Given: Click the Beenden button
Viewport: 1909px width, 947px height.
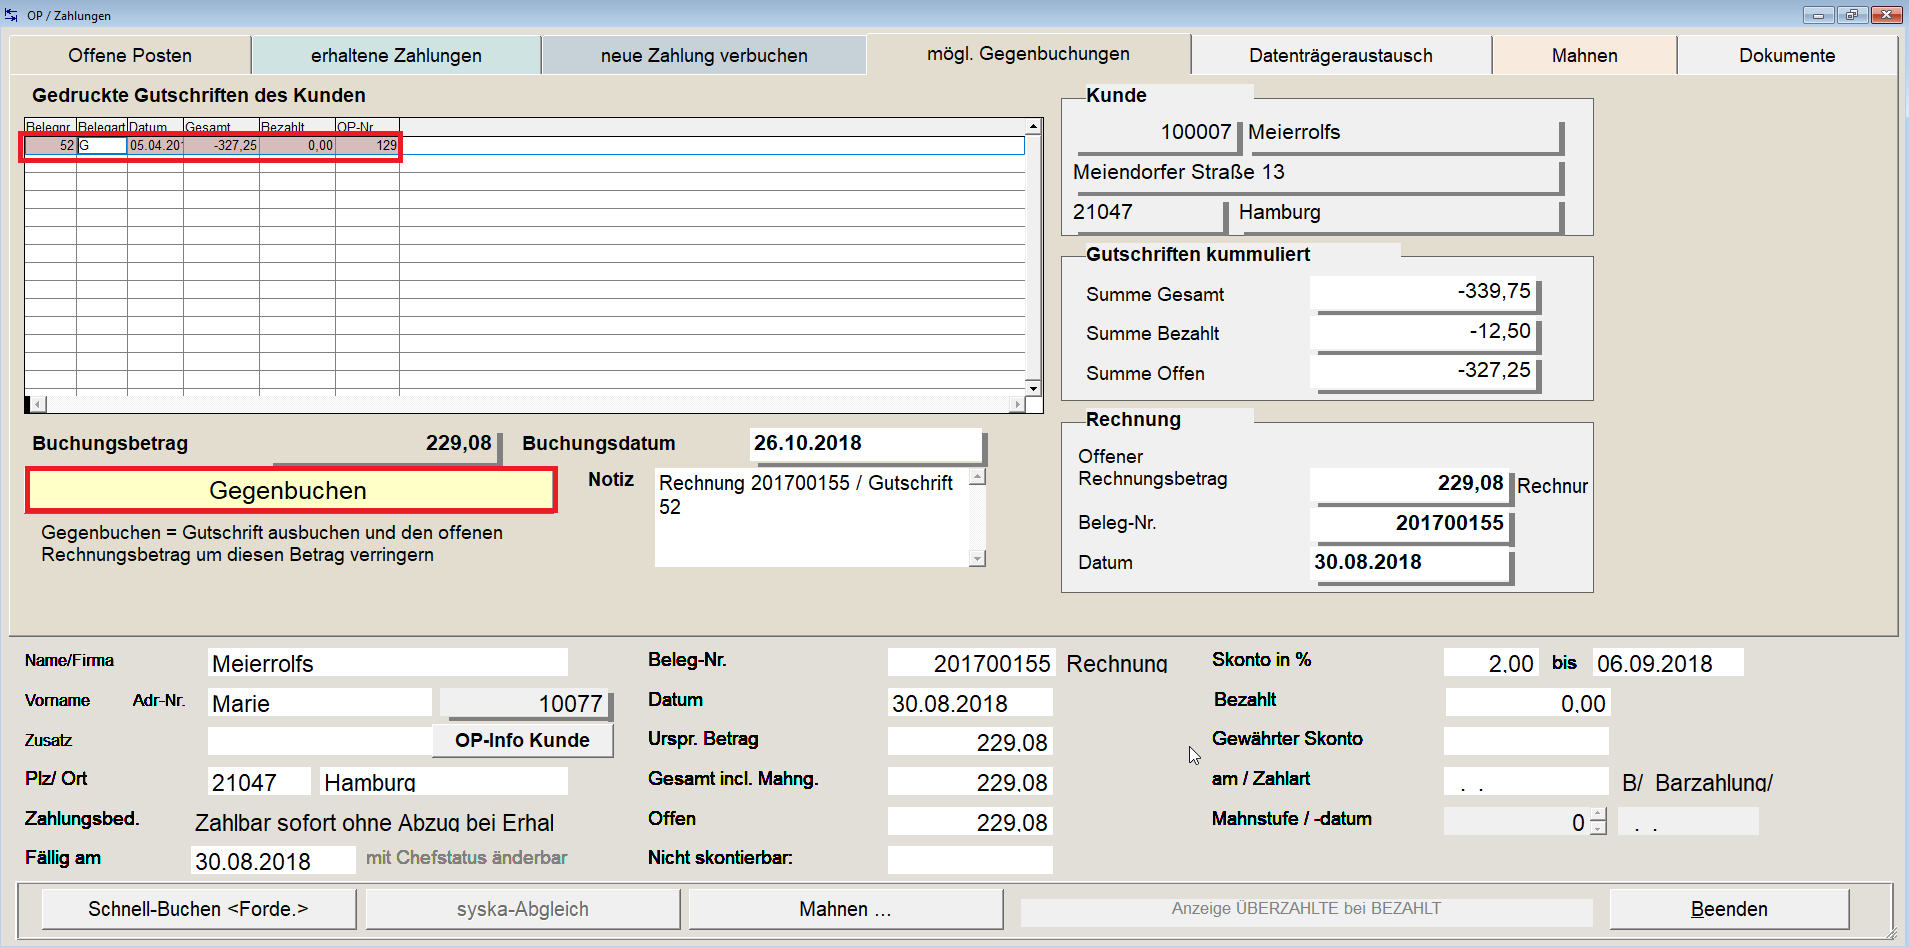Looking at the screenshot, I should pos(1729,909).
